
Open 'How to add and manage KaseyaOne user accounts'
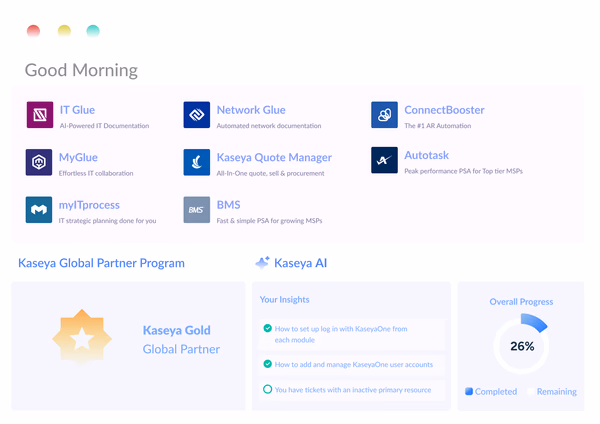(354, 364)
